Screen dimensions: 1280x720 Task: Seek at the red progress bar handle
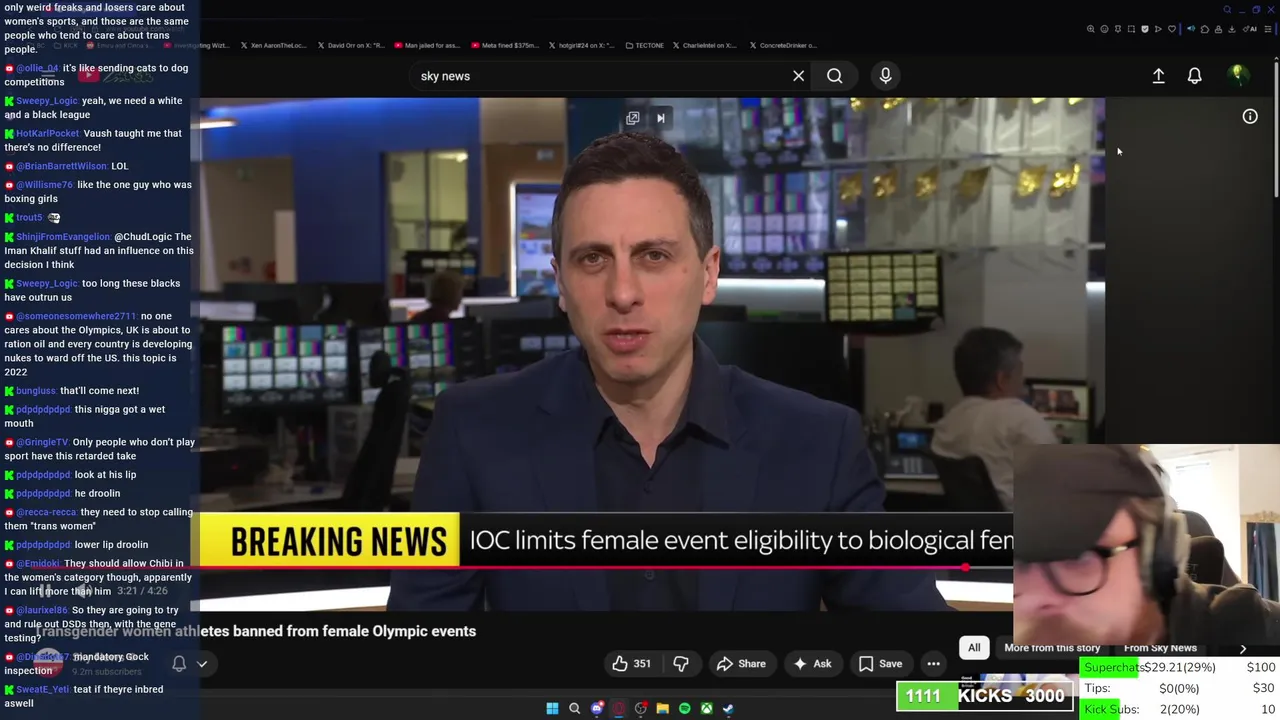(x=965, y=568)
